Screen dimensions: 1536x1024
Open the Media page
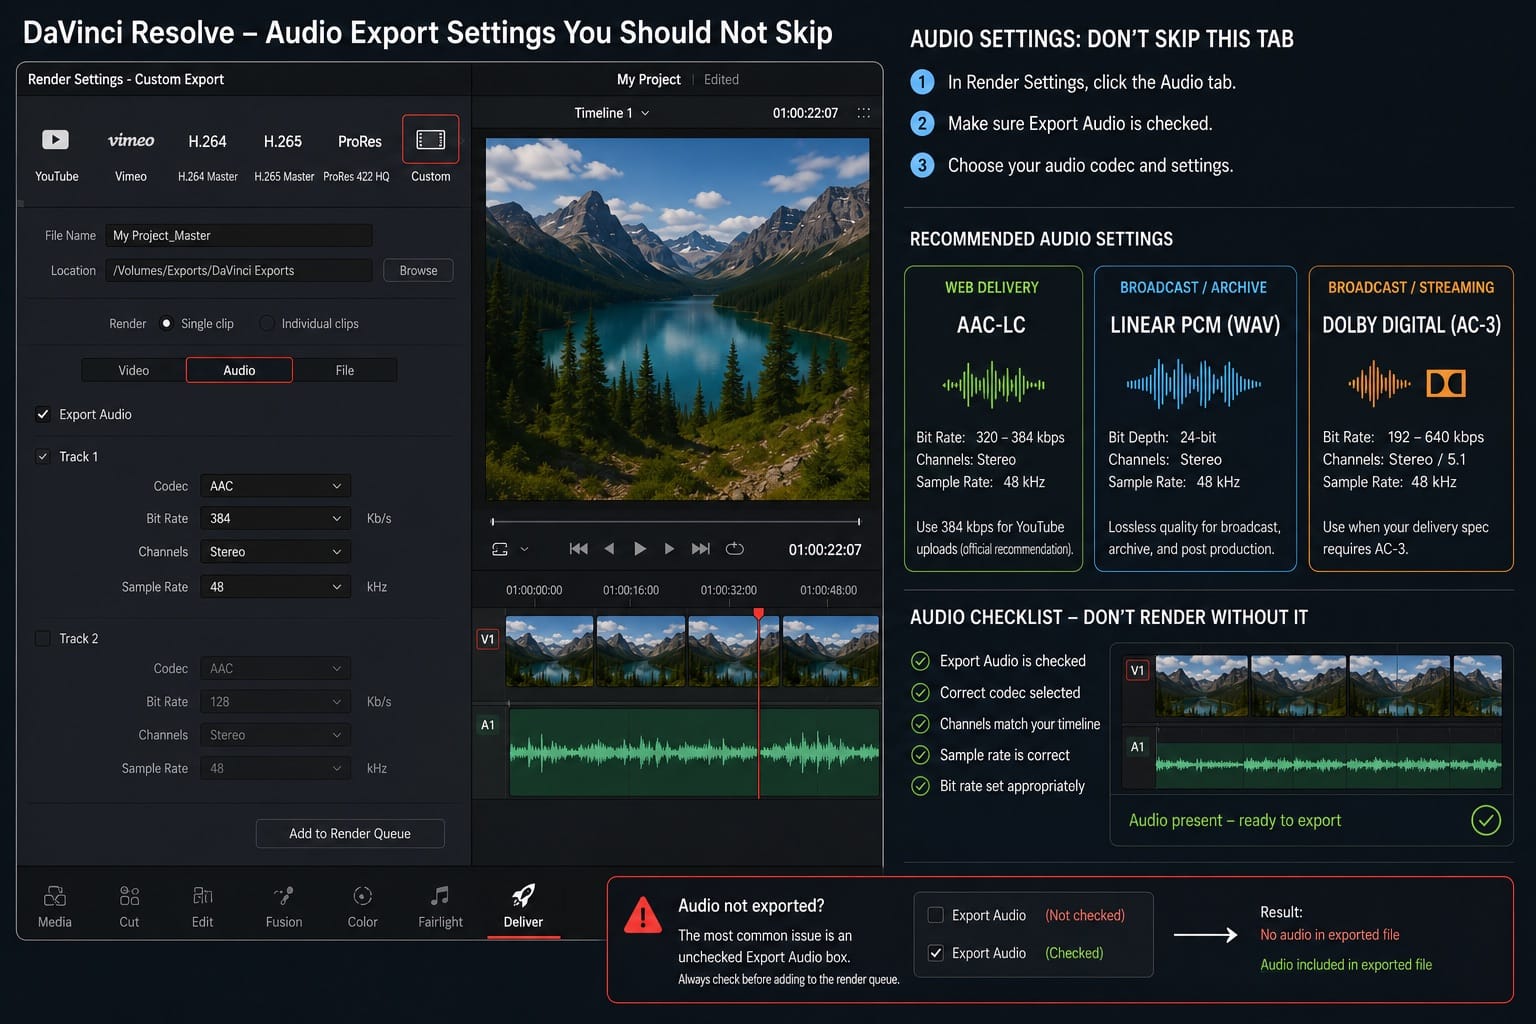pyautogui.click(x=55, y=906)
